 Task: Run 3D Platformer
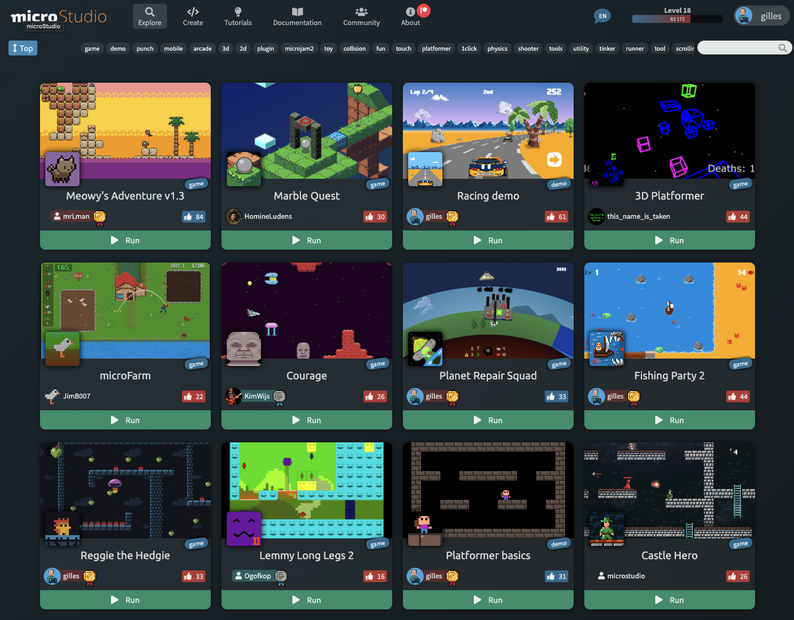[669, 240]
